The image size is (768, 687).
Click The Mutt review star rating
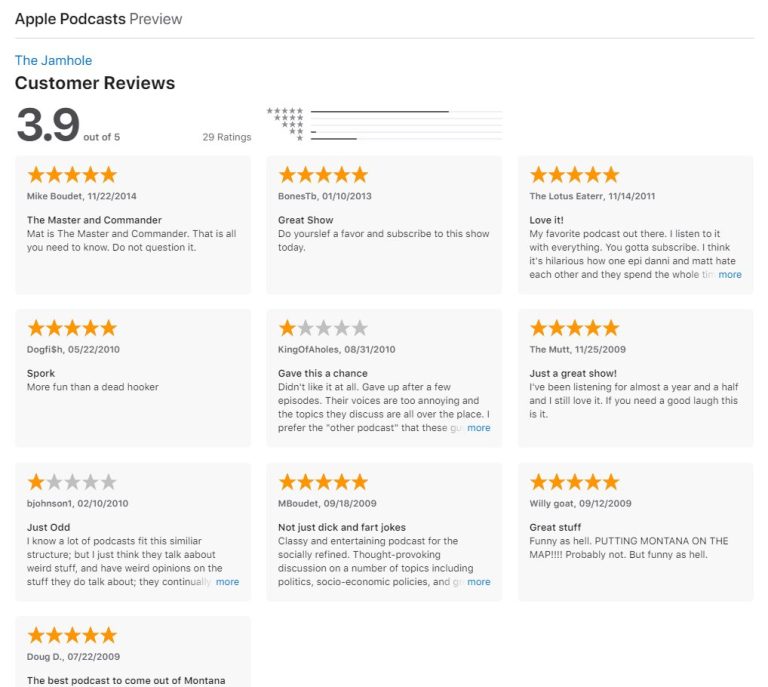pos(575,328)
